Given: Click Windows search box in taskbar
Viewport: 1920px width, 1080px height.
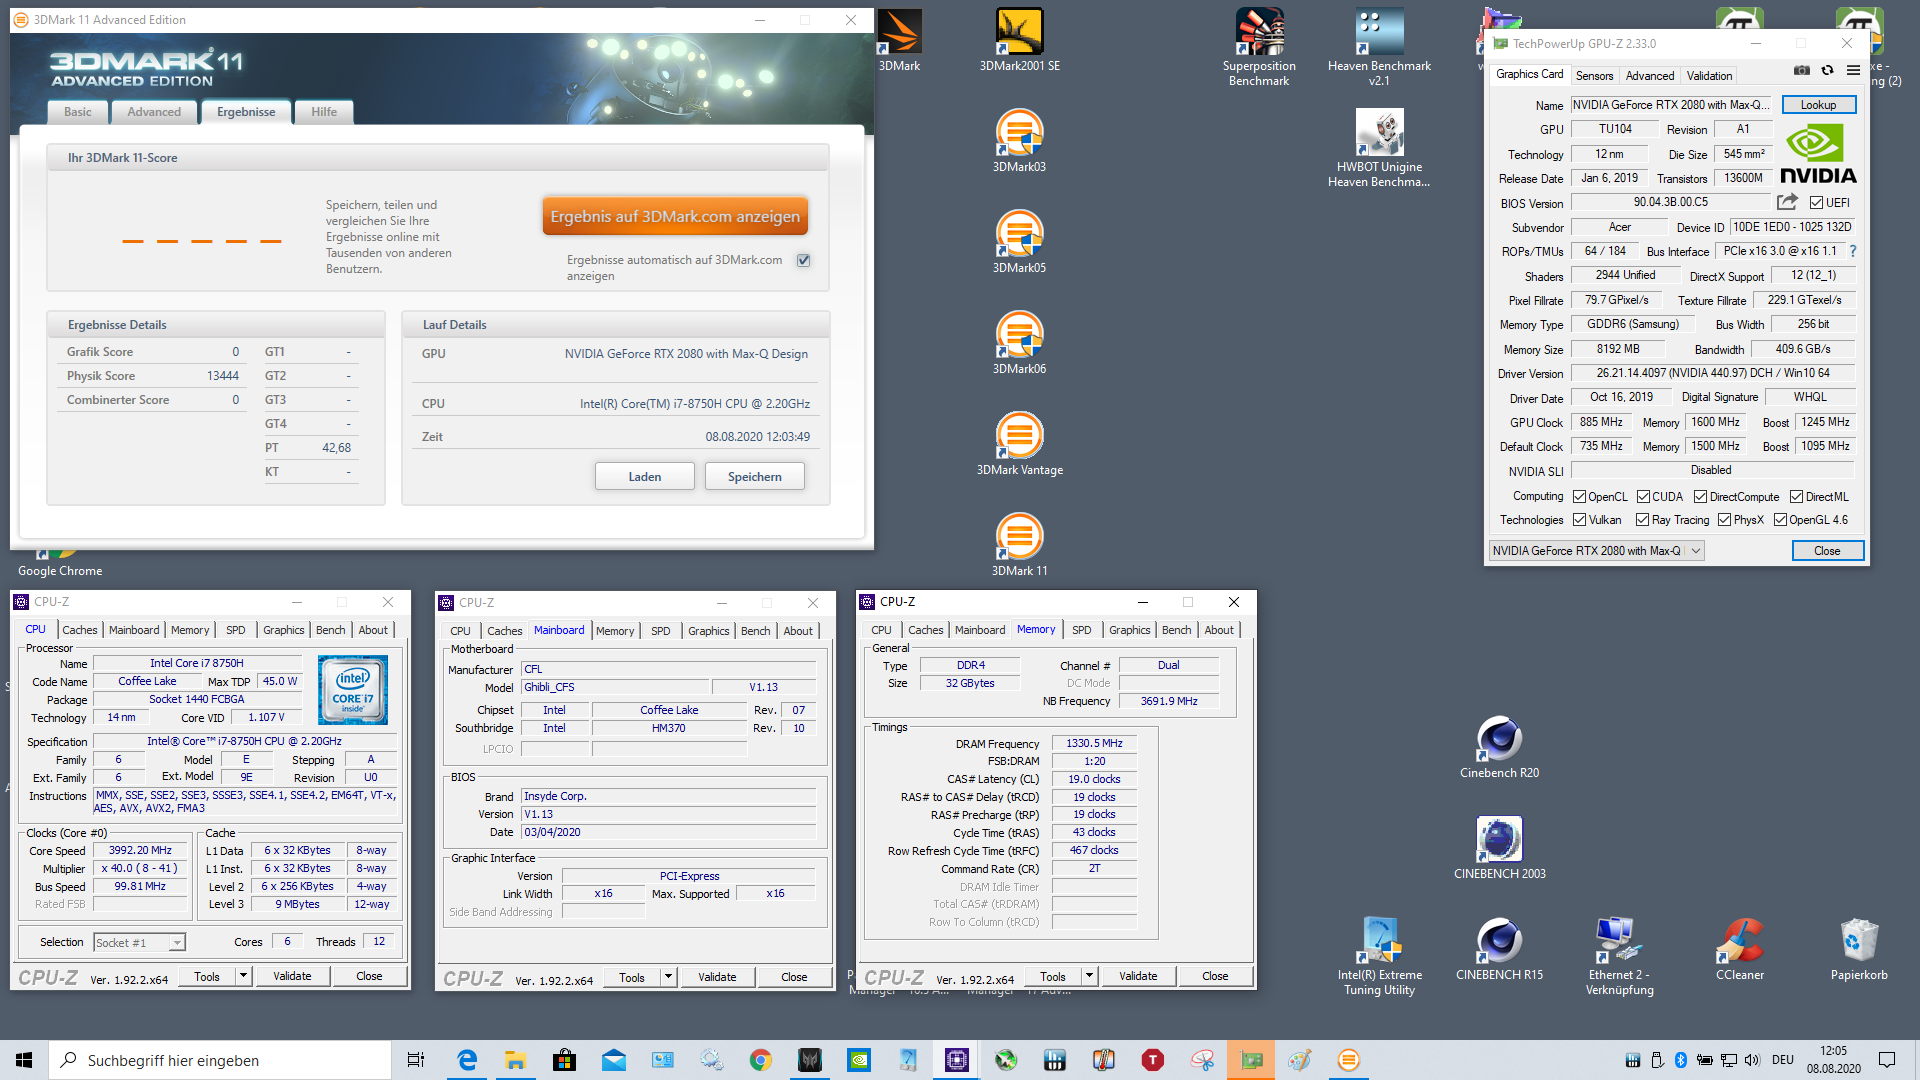Looking at the screenshot, I should coord(219,1060).
